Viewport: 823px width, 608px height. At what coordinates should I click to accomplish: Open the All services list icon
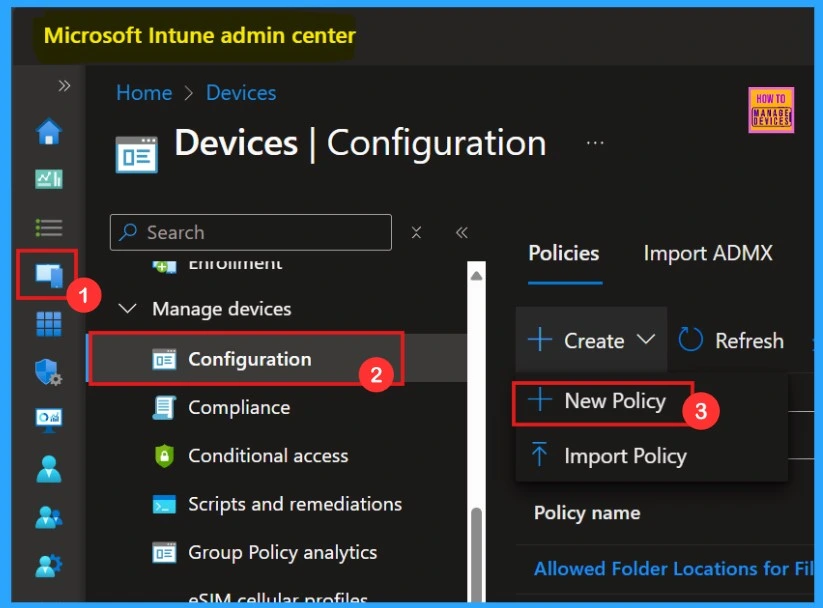pyautogui.click(x=49, y=227)
